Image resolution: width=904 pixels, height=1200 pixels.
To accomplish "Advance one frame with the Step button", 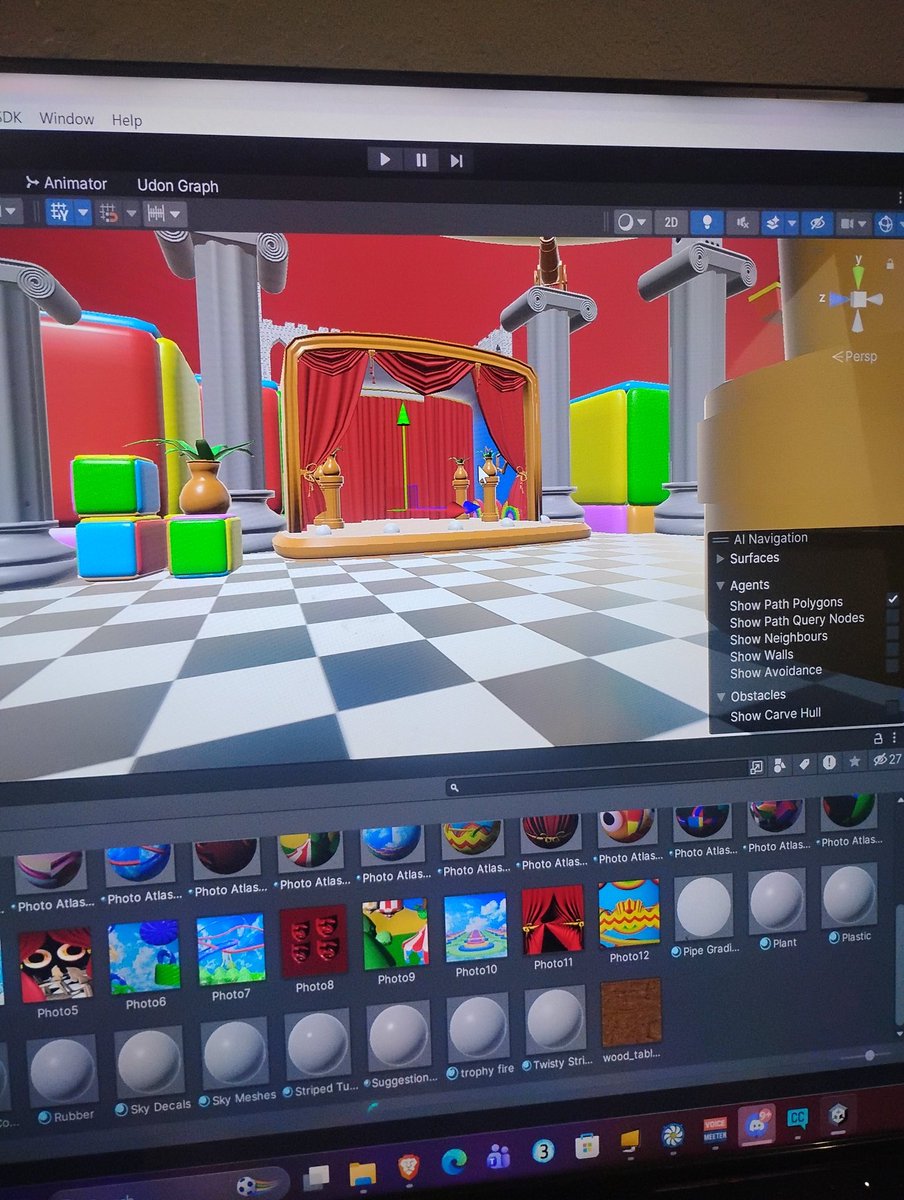I will pyautogui.click(x=456, y=160).
